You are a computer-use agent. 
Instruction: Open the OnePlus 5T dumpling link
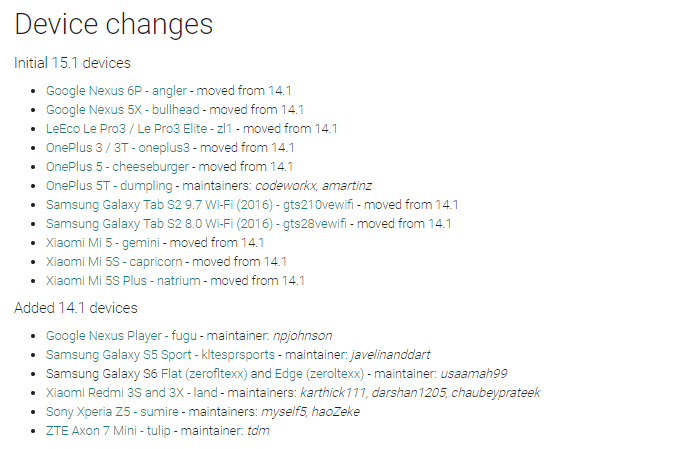[109, 186]
